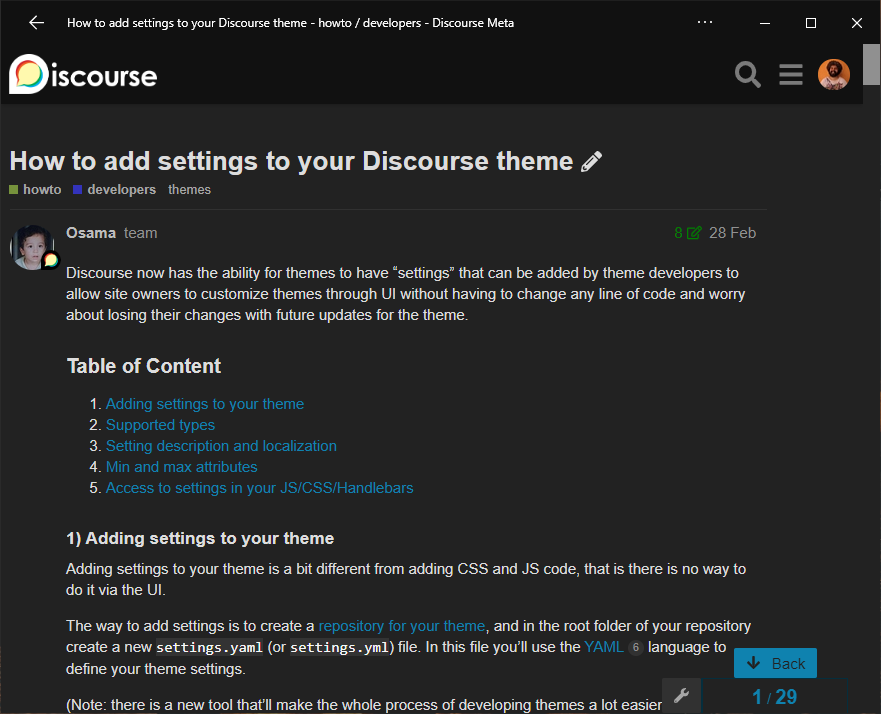The image size is (881, 714).
Task: Jump to Setting description and localization
Action: [x=221, y=446]
